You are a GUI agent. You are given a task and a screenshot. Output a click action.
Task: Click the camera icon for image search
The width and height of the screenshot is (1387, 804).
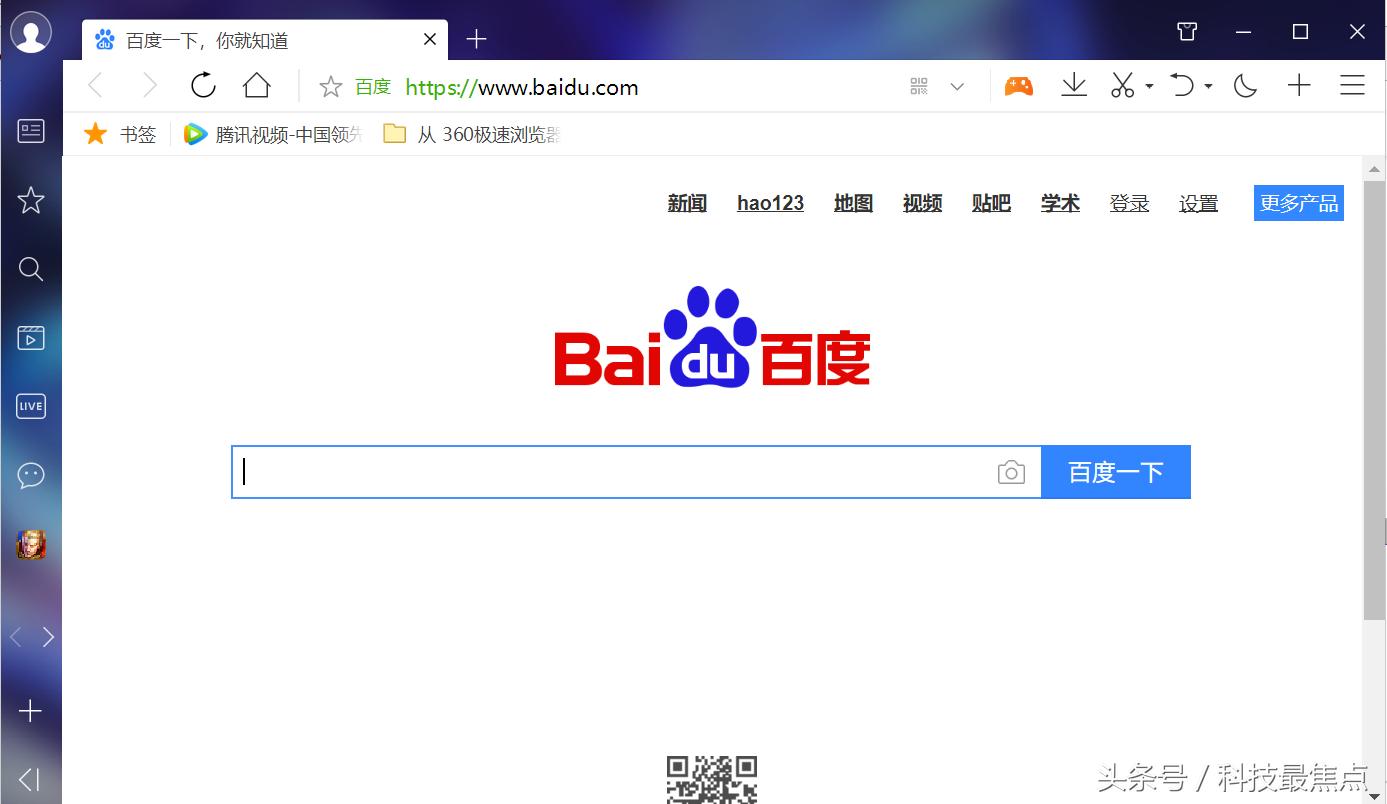pos(1011,471)
